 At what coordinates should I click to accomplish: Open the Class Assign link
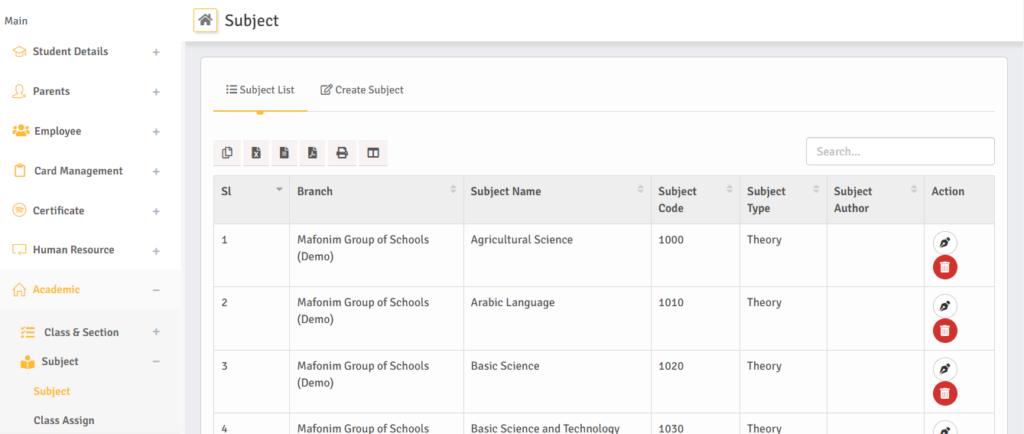(x=64, y=421)
